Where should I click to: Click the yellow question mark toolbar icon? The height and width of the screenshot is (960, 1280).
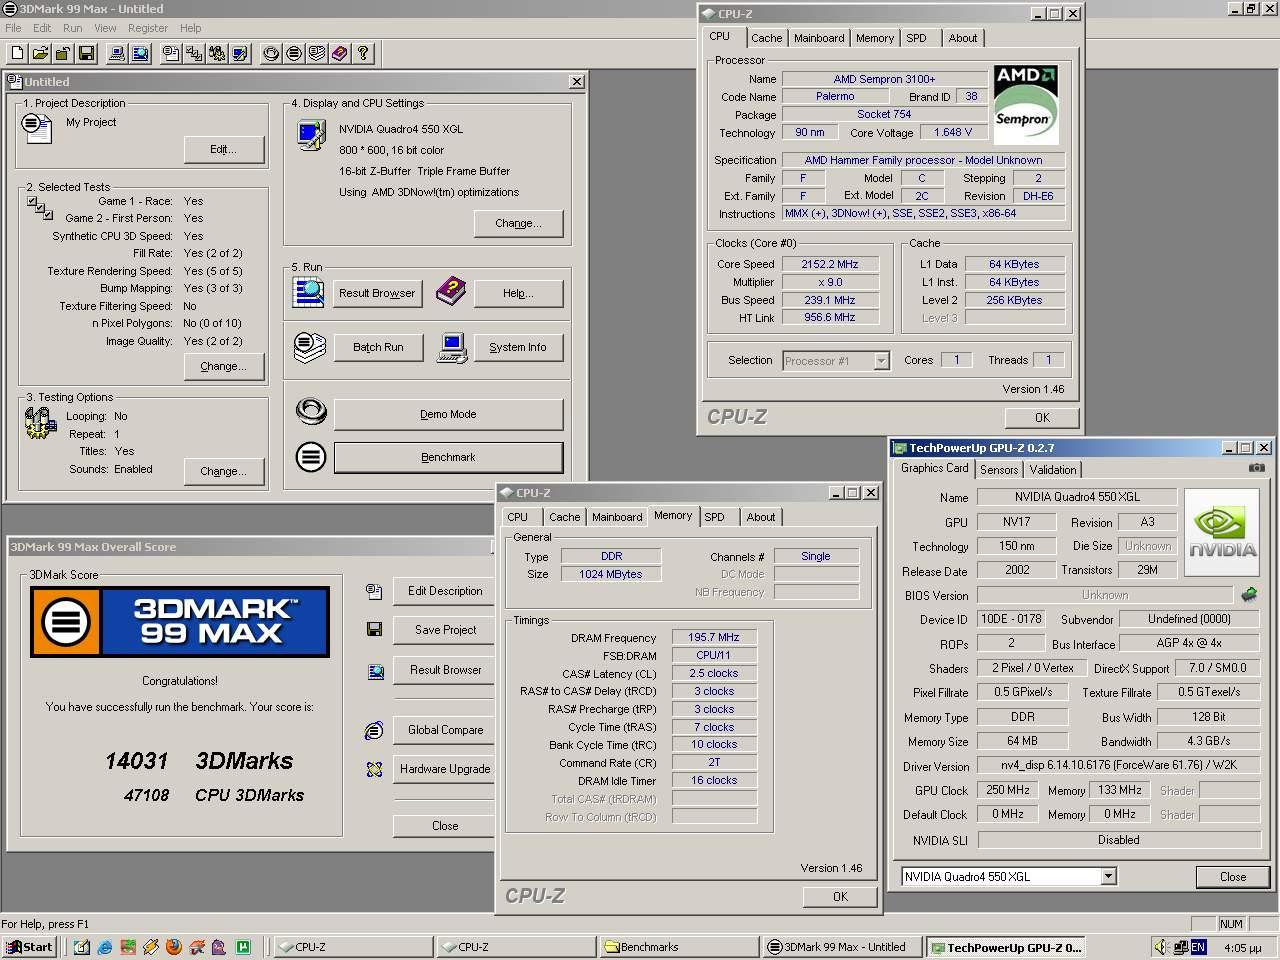(362, 53)
